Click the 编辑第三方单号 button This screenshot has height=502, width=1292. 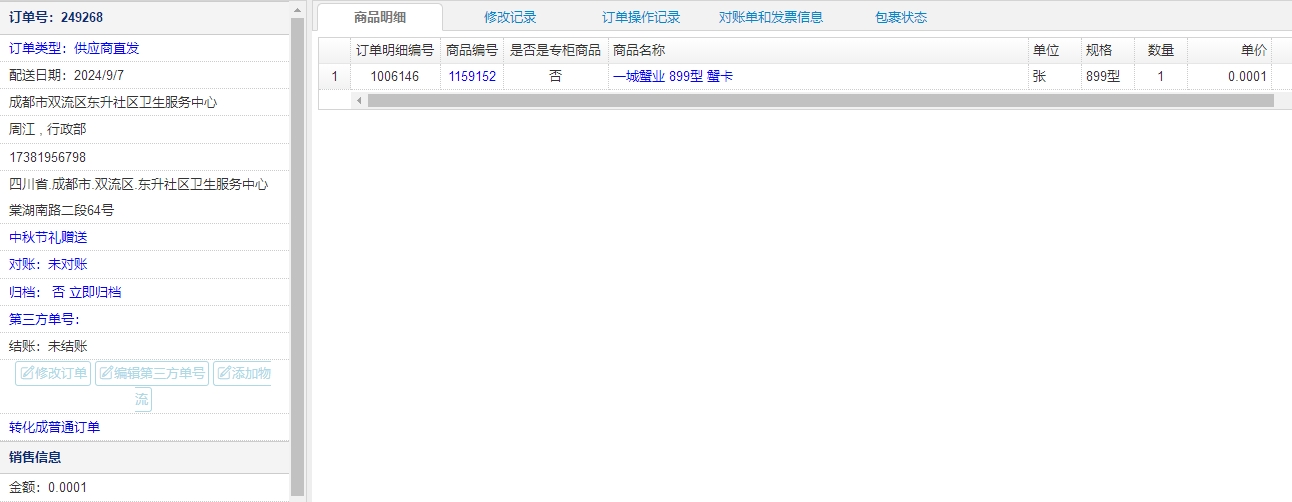152,374
